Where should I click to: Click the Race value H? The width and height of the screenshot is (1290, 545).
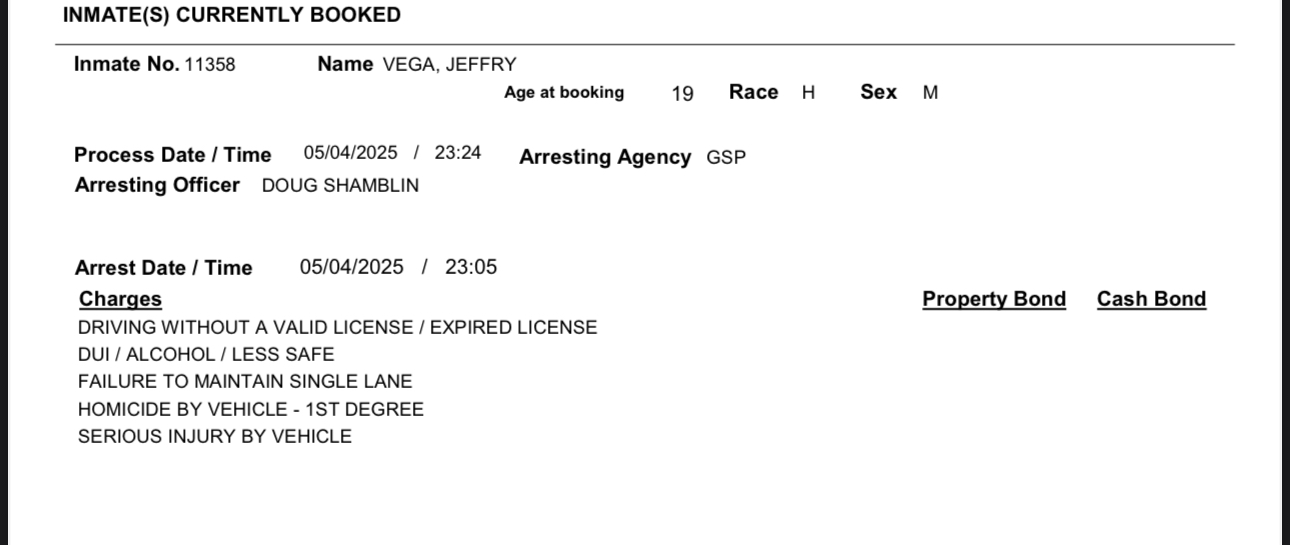(809, 93)
